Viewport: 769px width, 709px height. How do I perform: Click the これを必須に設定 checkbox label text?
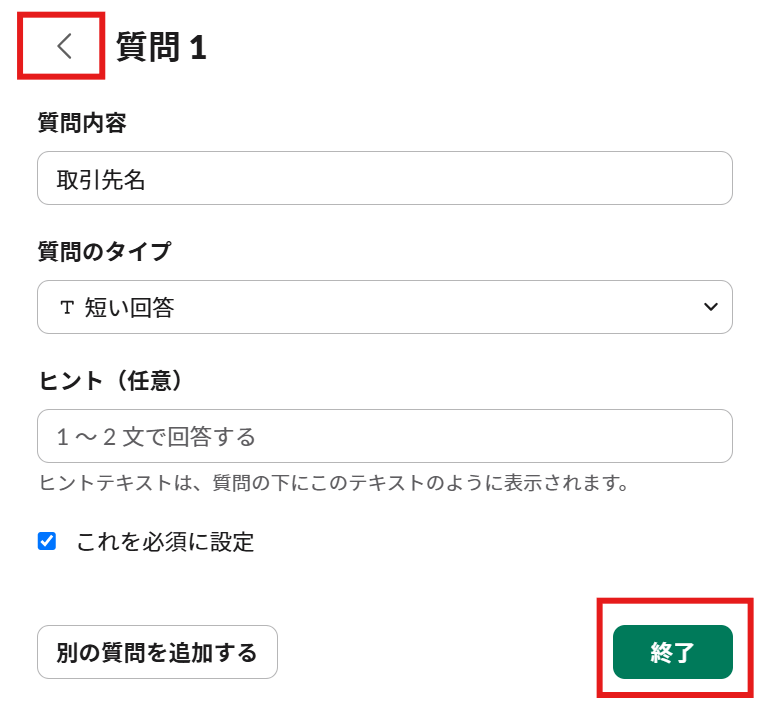pyautogui.click(x=165, y=542)
